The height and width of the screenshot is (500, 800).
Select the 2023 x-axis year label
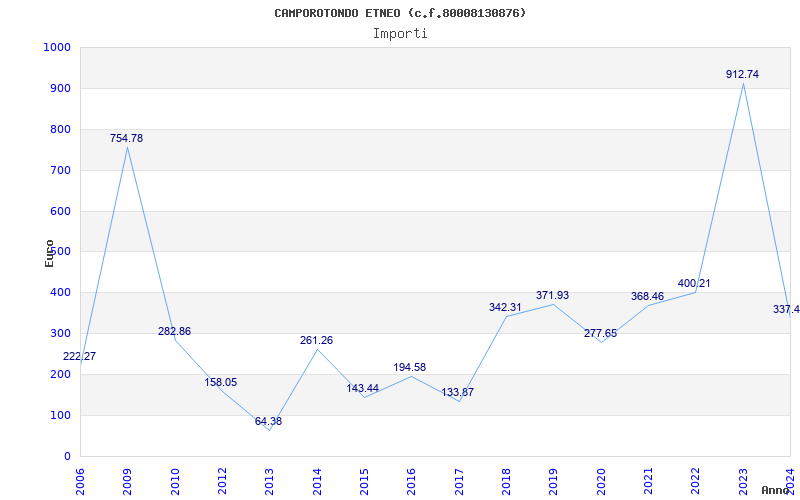[743, 481]
